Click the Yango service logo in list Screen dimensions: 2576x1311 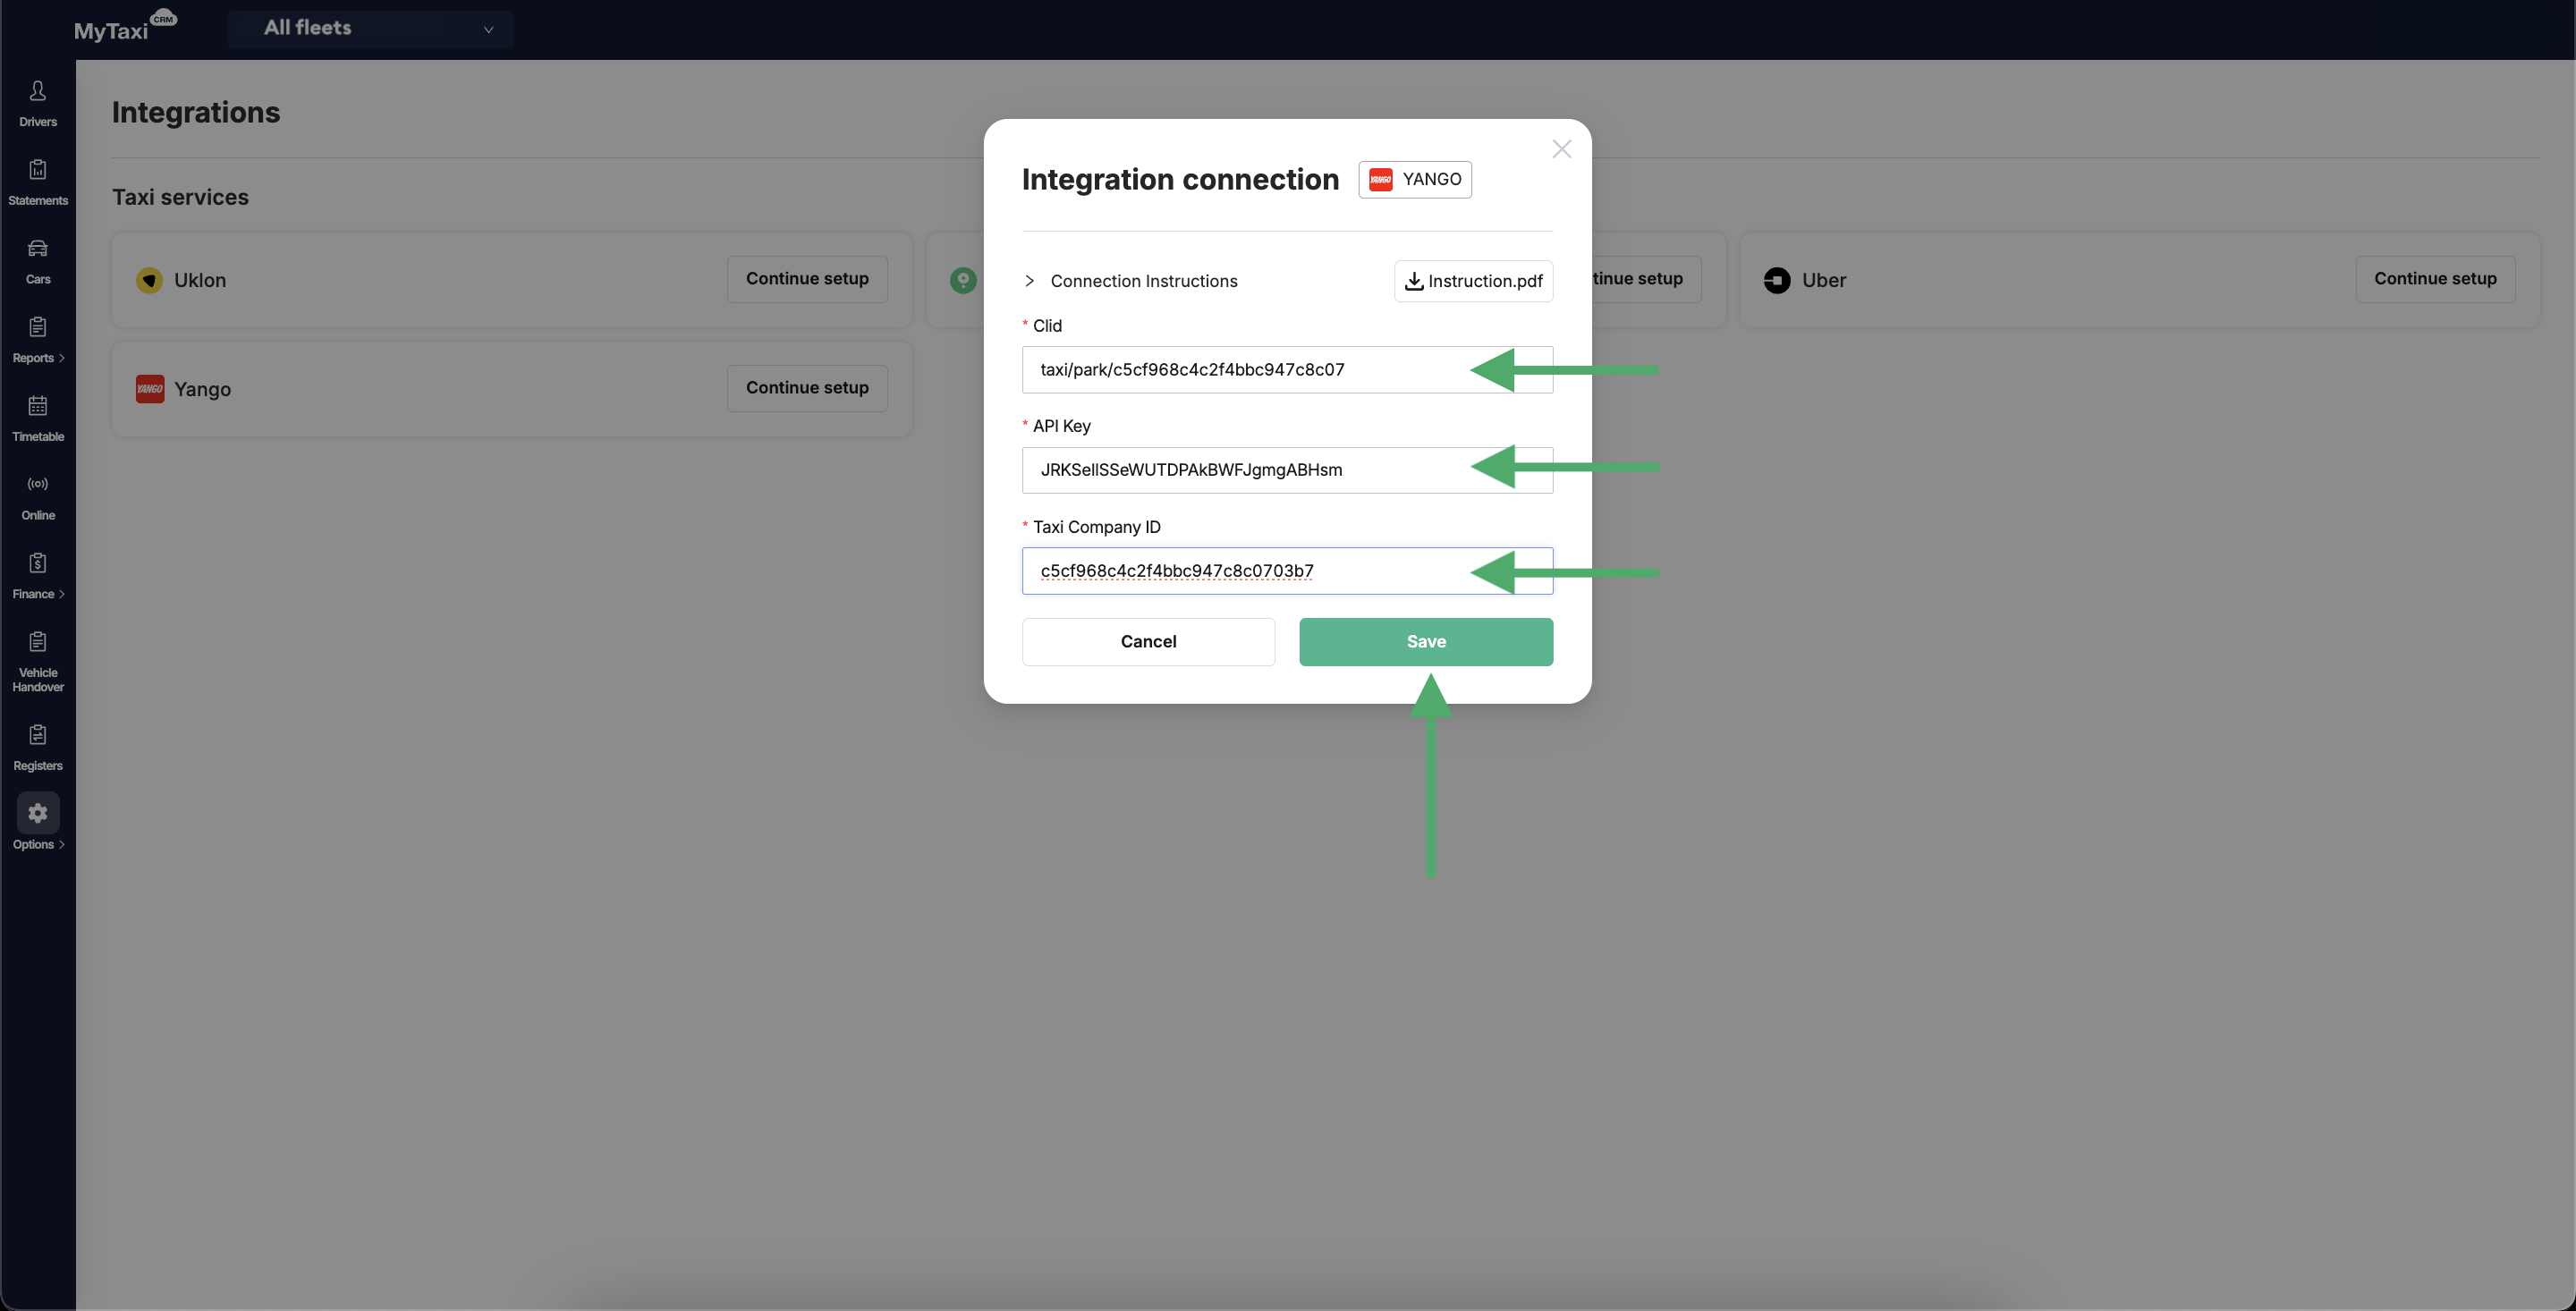(150, 389)
